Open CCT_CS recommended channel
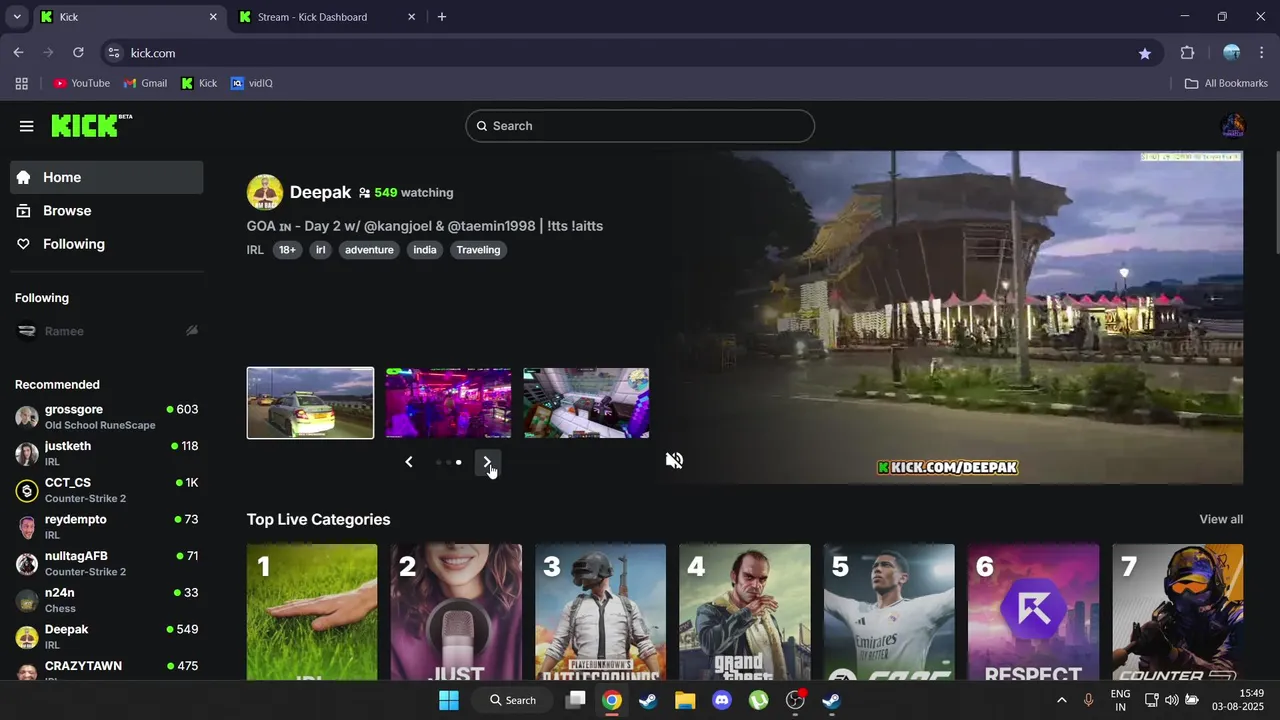This screenshot has height=720, width=1280. point(107,490)
